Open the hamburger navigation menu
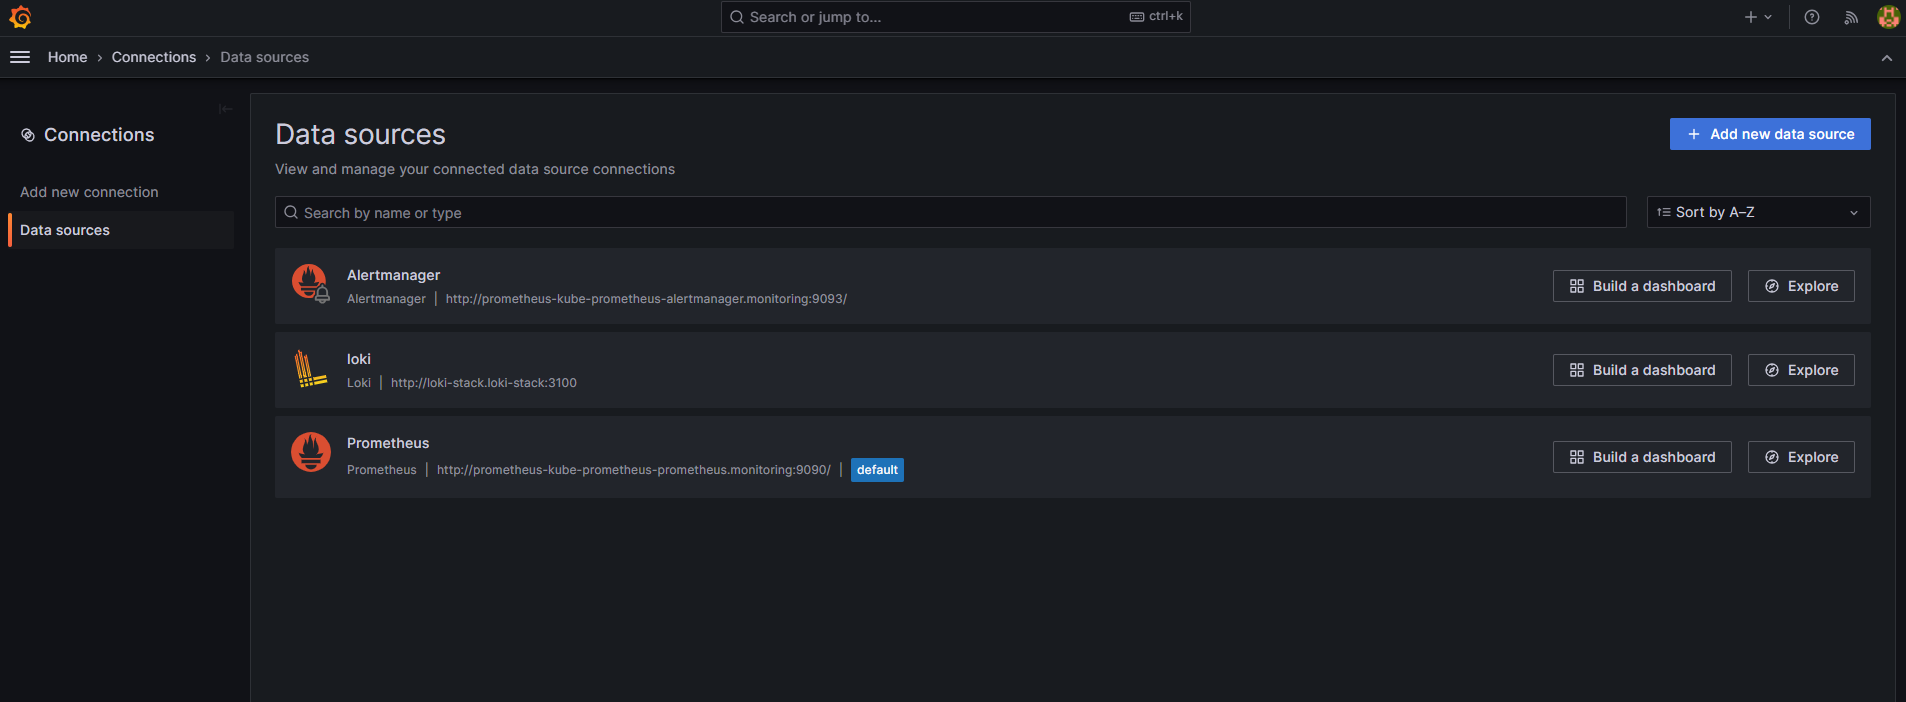Image resolution: width=1906 pixels, height=702 pixels. pos(20,57)
